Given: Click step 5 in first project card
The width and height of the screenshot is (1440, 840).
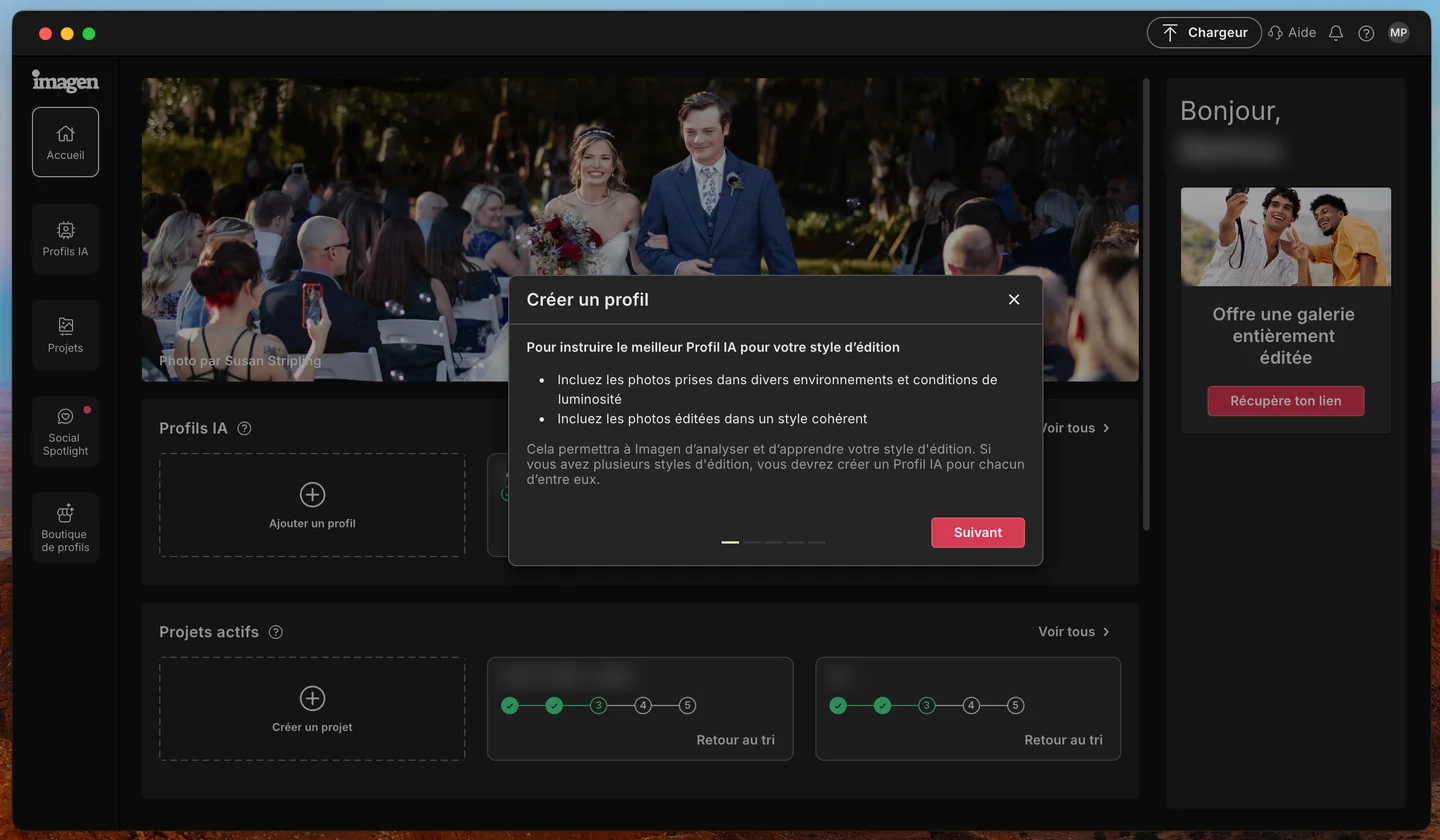Looking at the screenshot, I should tap(687, 706).
